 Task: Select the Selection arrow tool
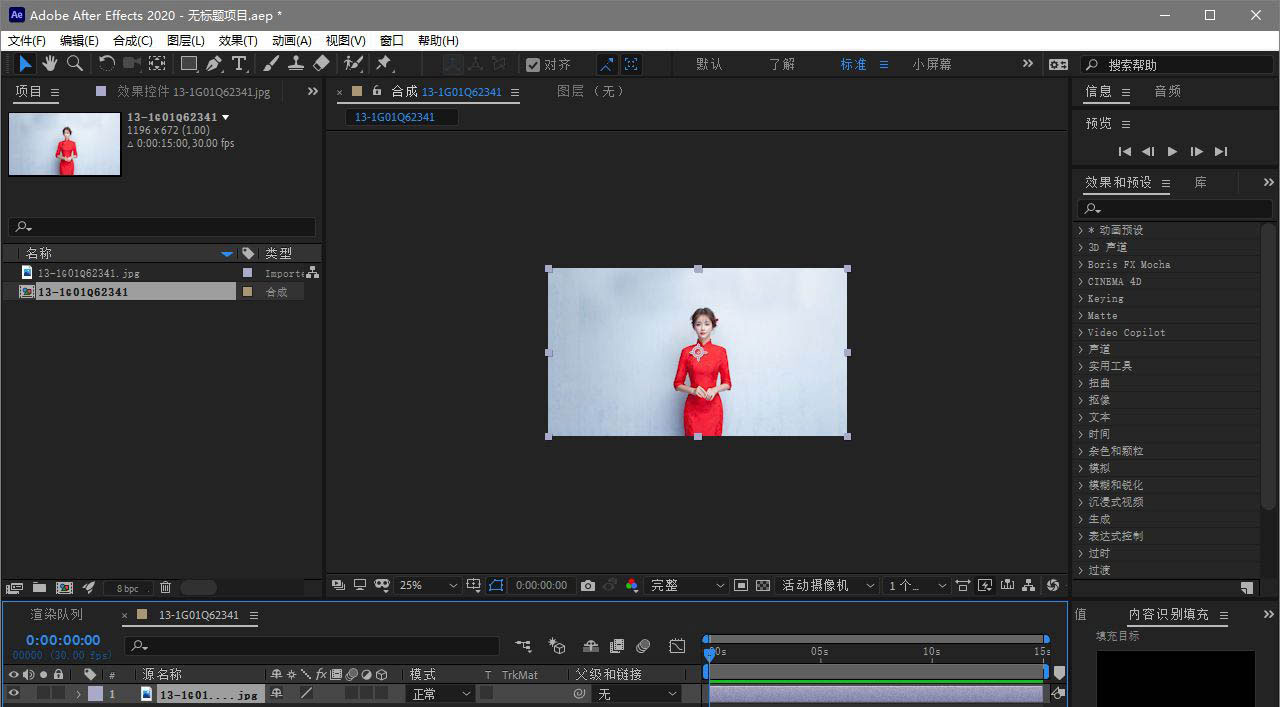point(25,64)
